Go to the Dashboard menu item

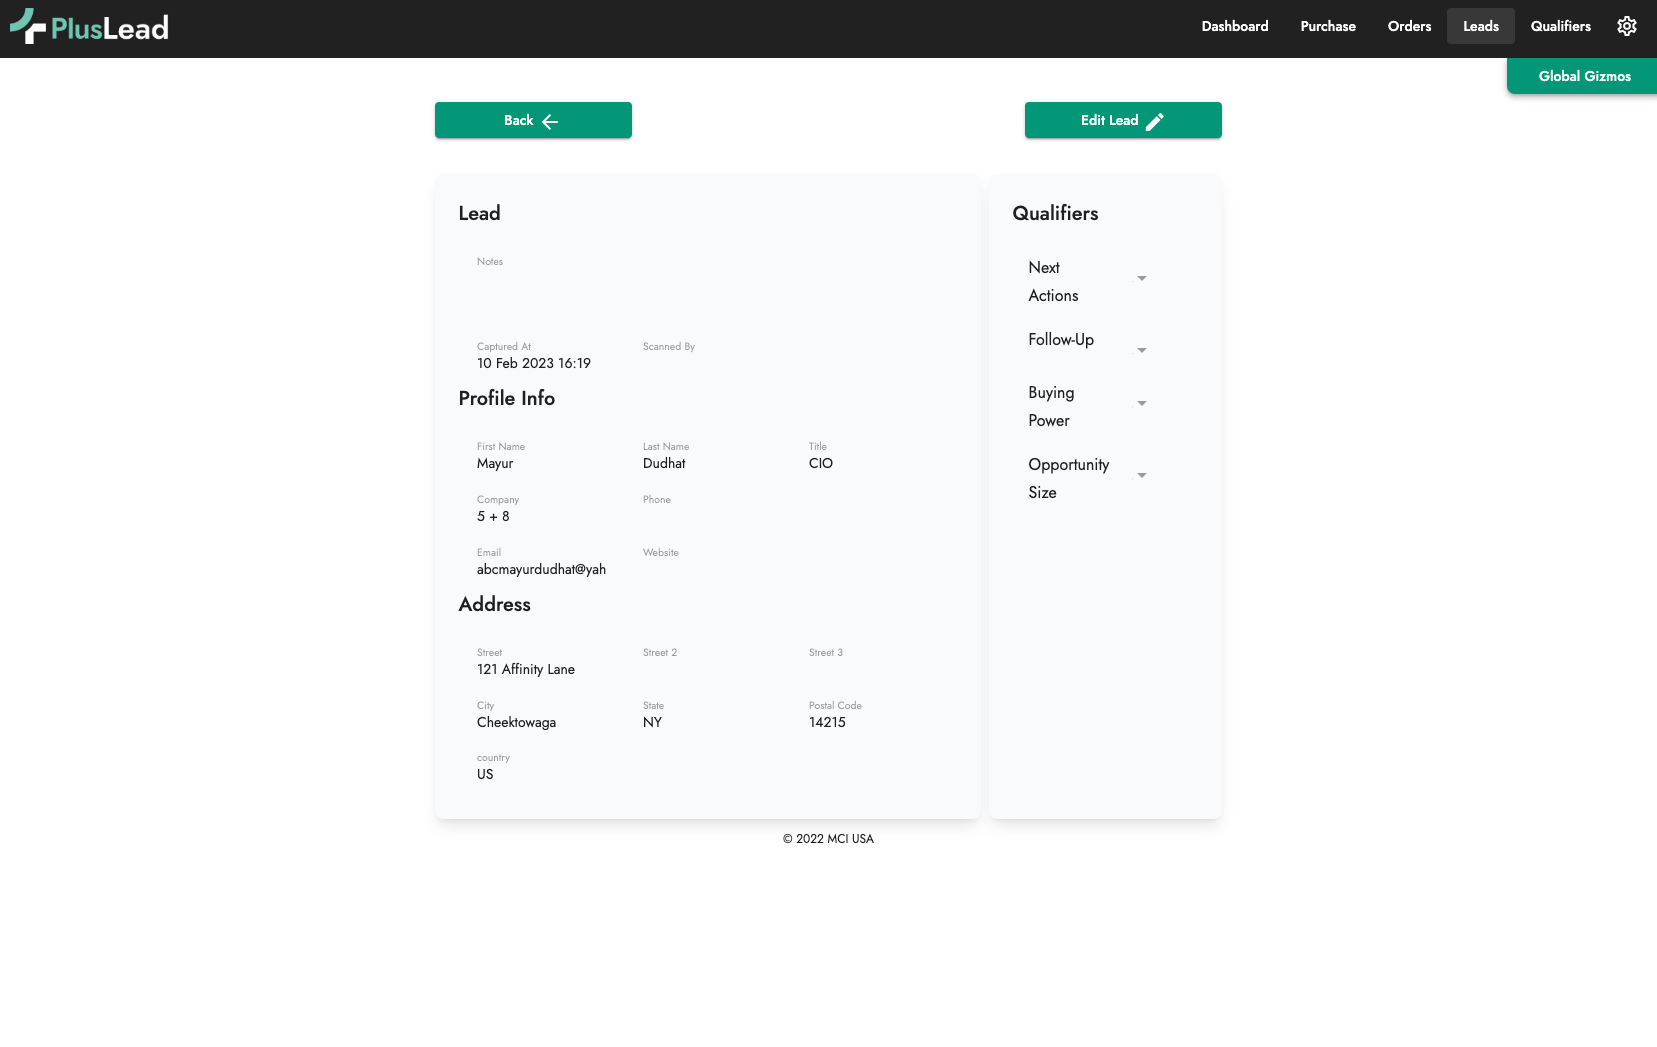tap(1234, 26)
